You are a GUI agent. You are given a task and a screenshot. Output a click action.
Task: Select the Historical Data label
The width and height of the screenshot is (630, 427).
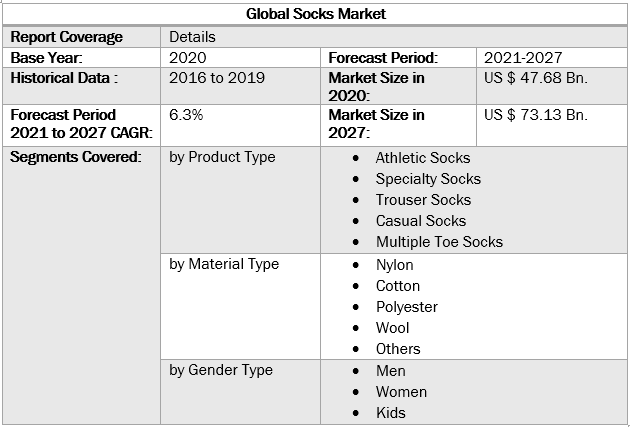[x=64, y=77]
